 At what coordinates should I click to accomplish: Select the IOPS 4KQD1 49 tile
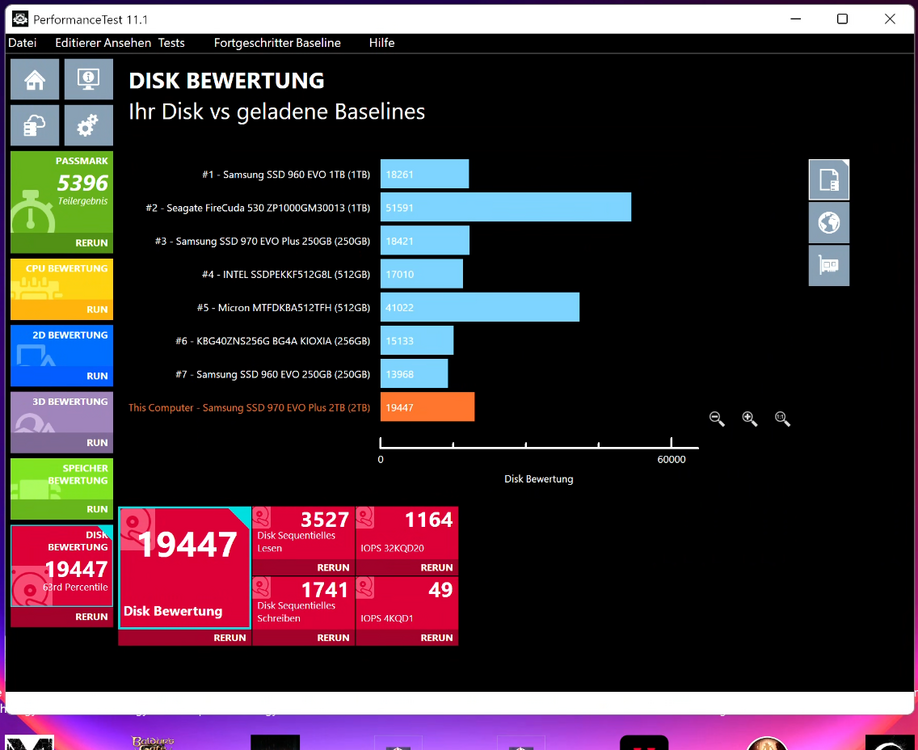[x=407, y=604]
